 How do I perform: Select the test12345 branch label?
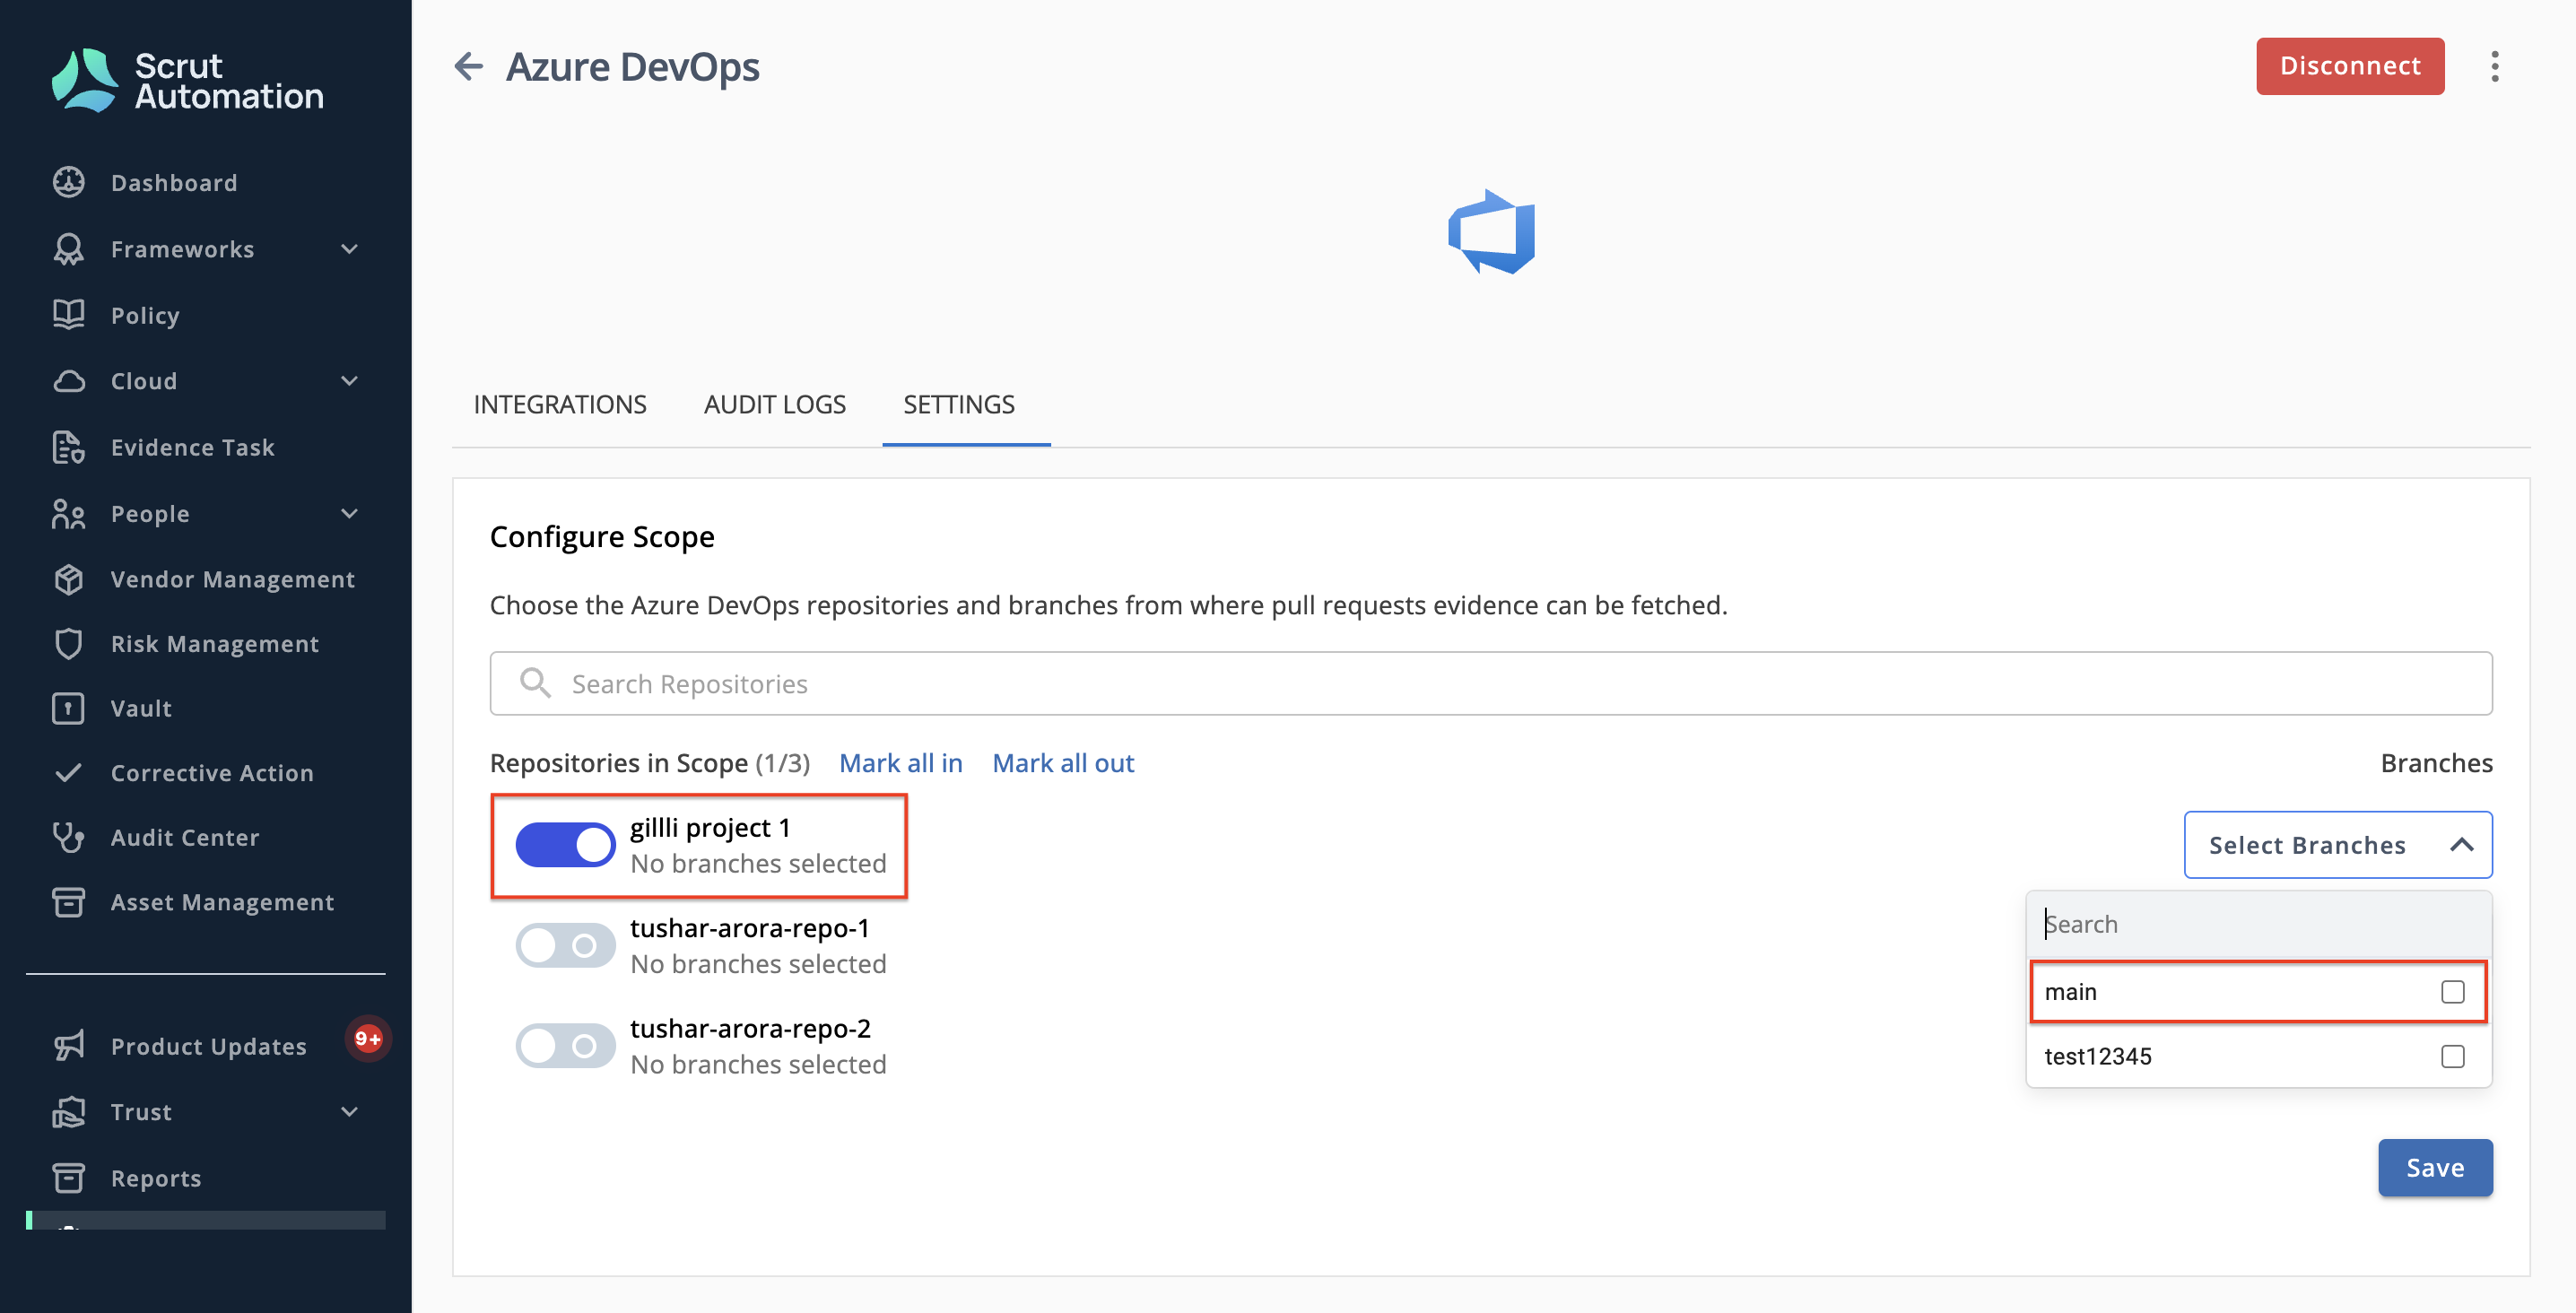coord(2098,1056)
